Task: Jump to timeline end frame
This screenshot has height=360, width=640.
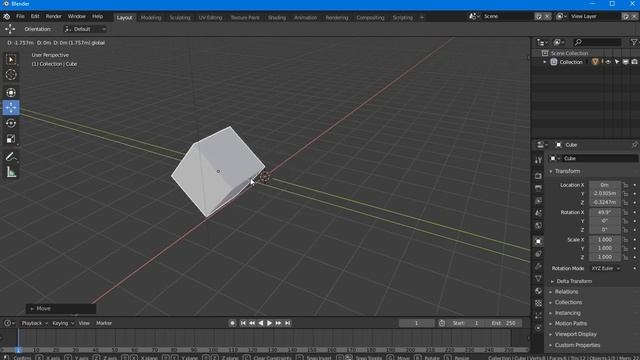Action: point(288,323)
